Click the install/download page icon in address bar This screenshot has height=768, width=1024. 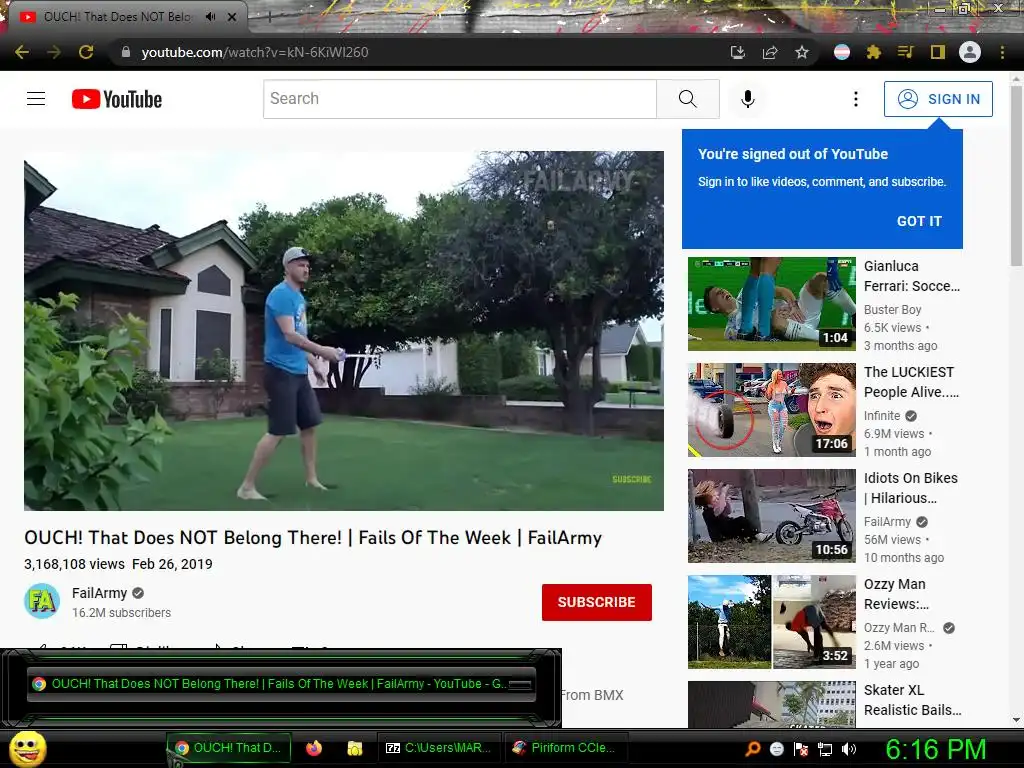coord(737,52)
